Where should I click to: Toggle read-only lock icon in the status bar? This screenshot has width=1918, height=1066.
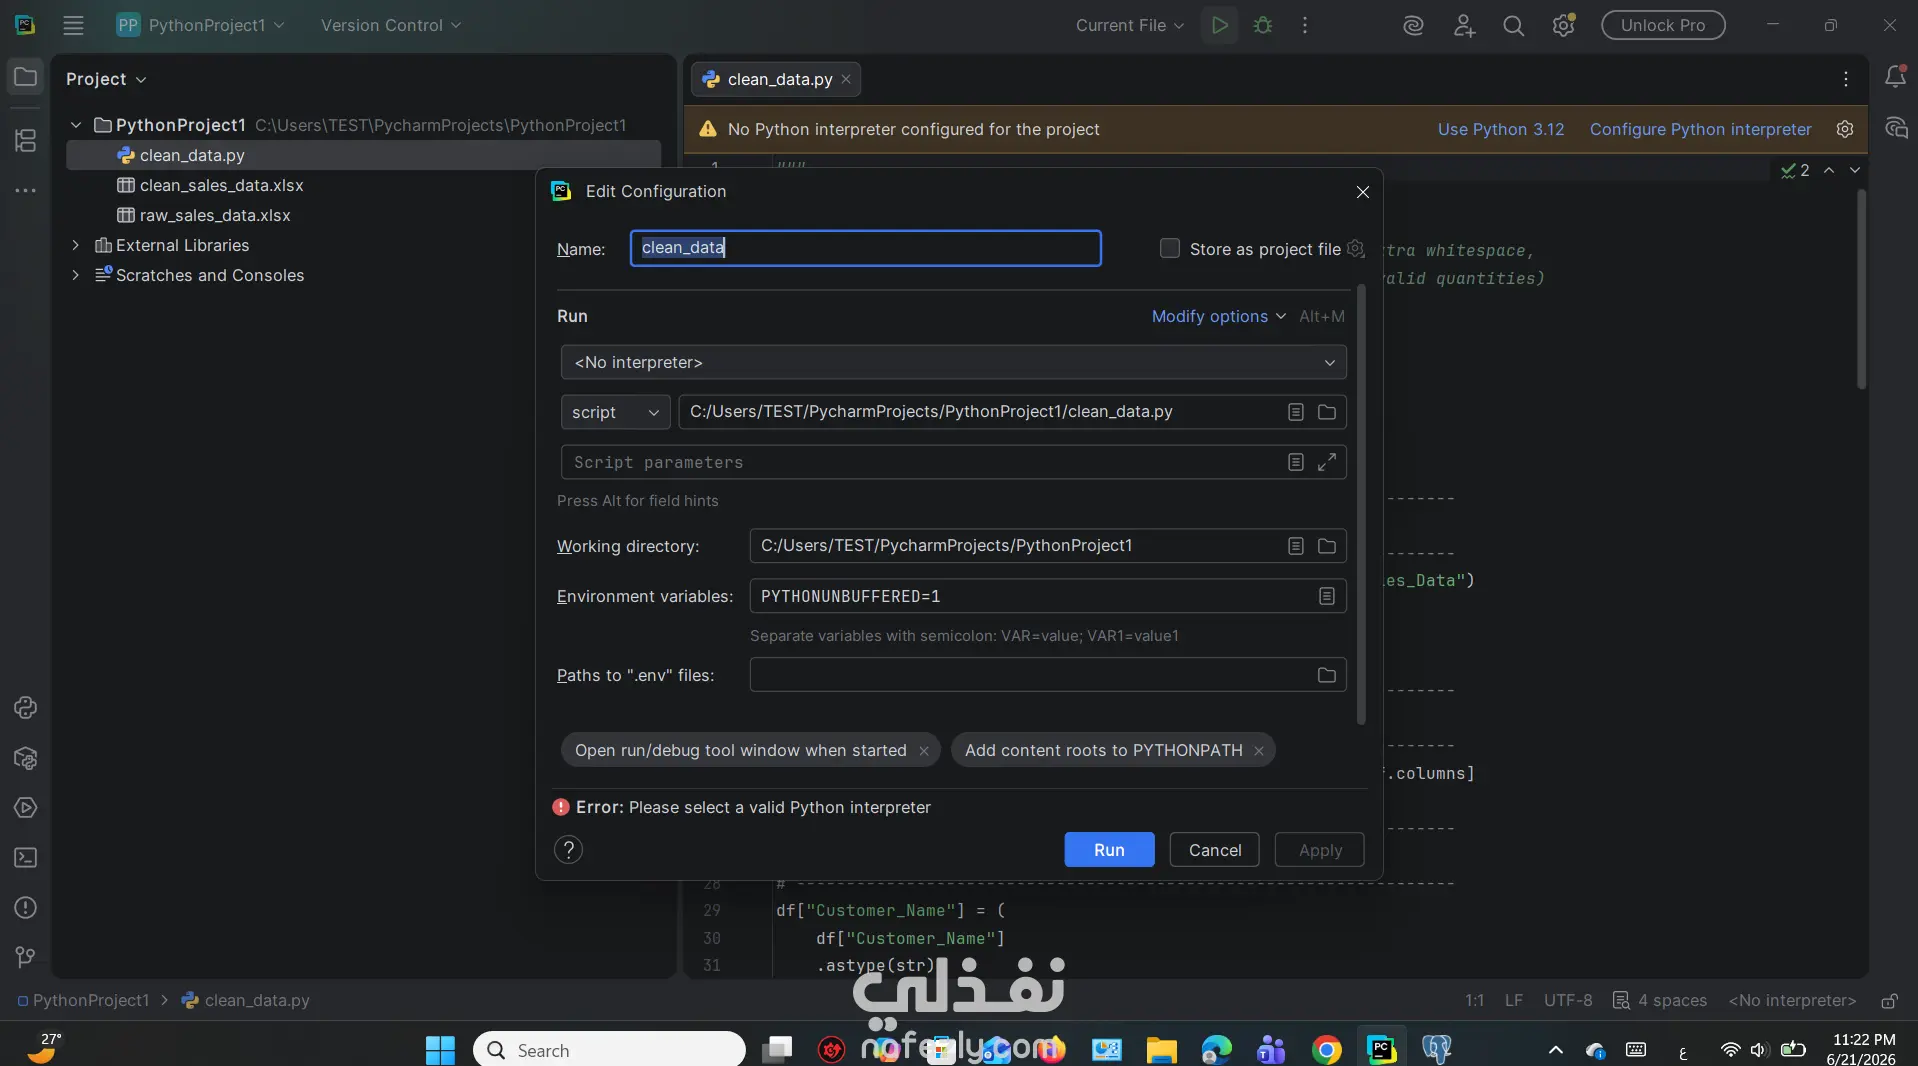(1889, 1000)
